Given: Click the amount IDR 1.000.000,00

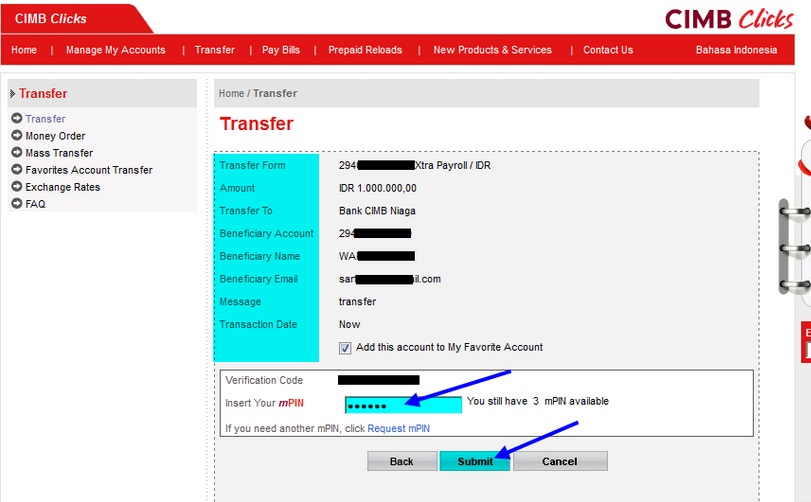Looking at the screenshot, I should click(x=378, y=188).
